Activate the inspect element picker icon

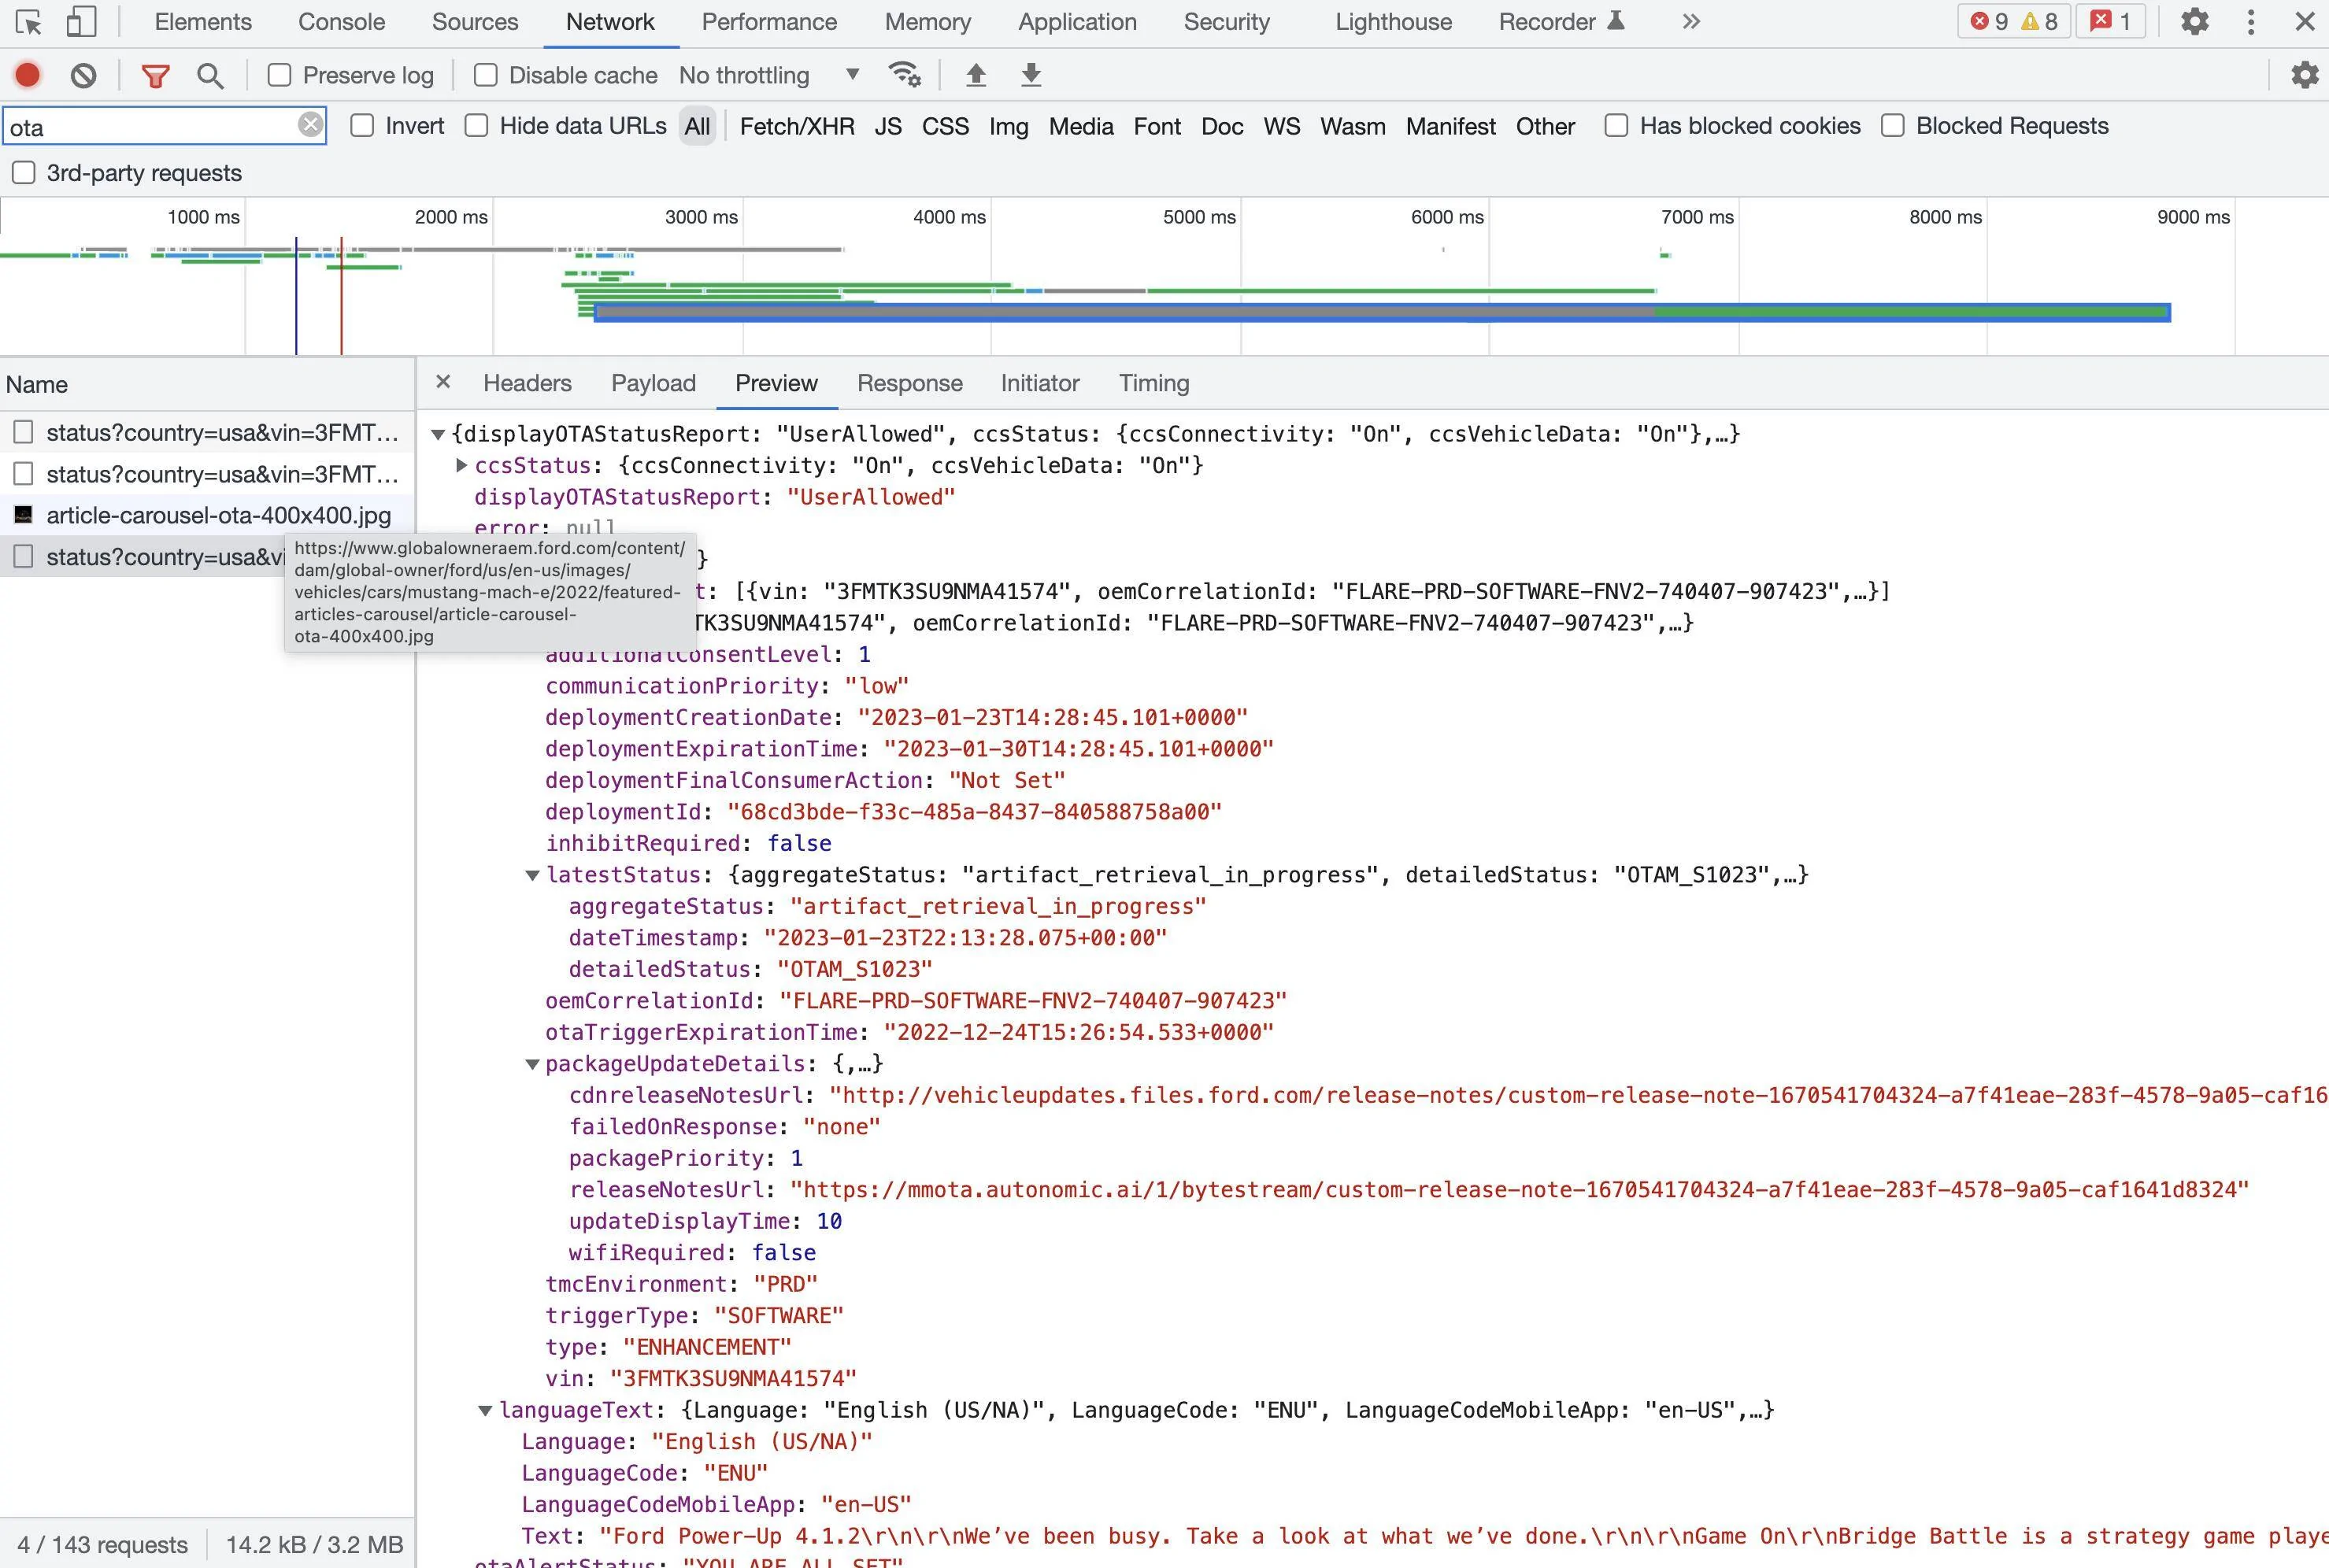(28, 22)
